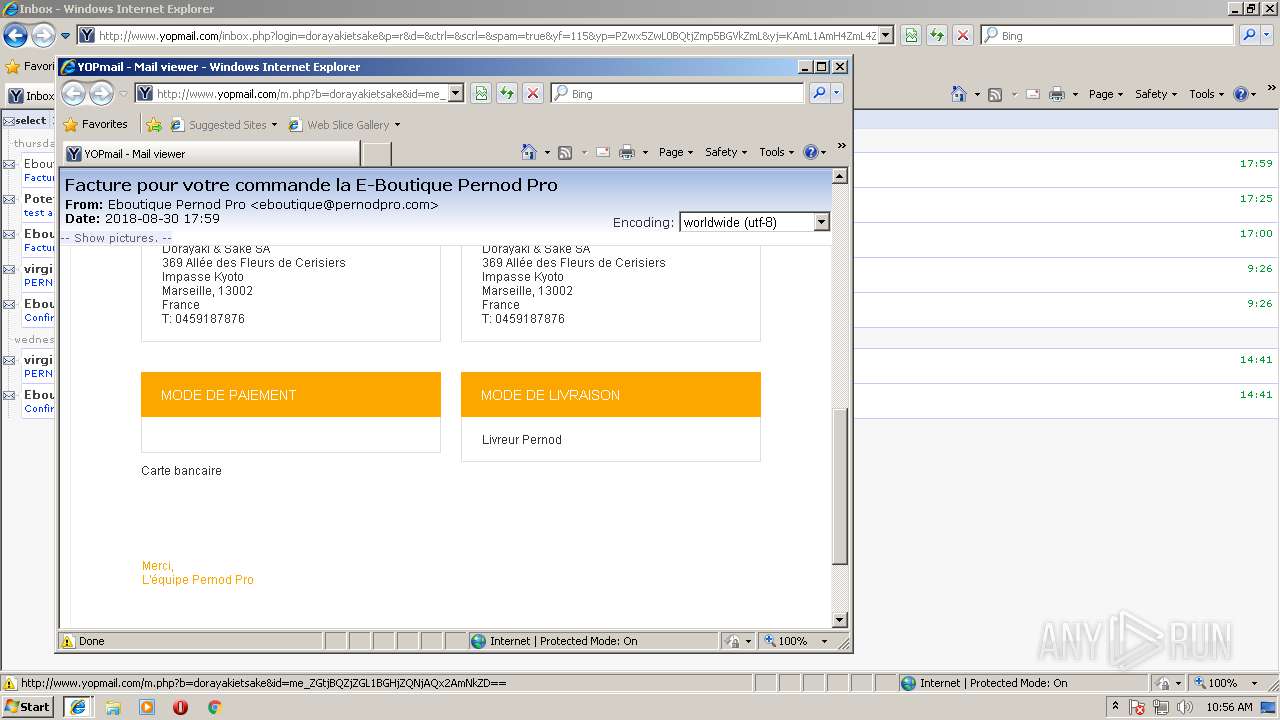Open Safety menu in Inbox window
Viewport: 1280px width, 720px height.
click(1155, 94)
